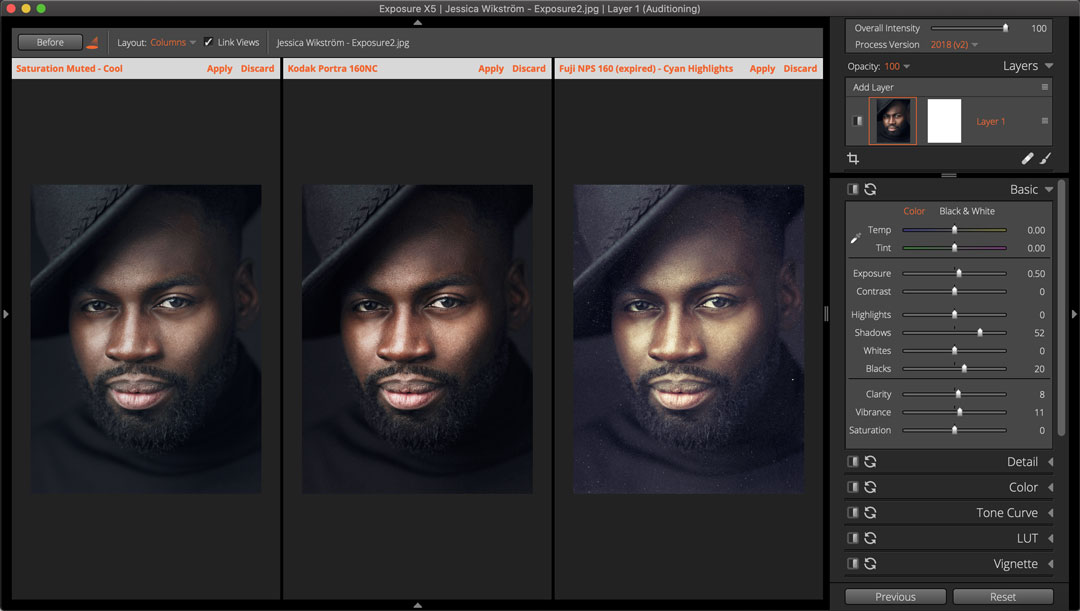Toggle the Link Views checkbox
The image size is (1080, 611).
click(x=208, y=43)
